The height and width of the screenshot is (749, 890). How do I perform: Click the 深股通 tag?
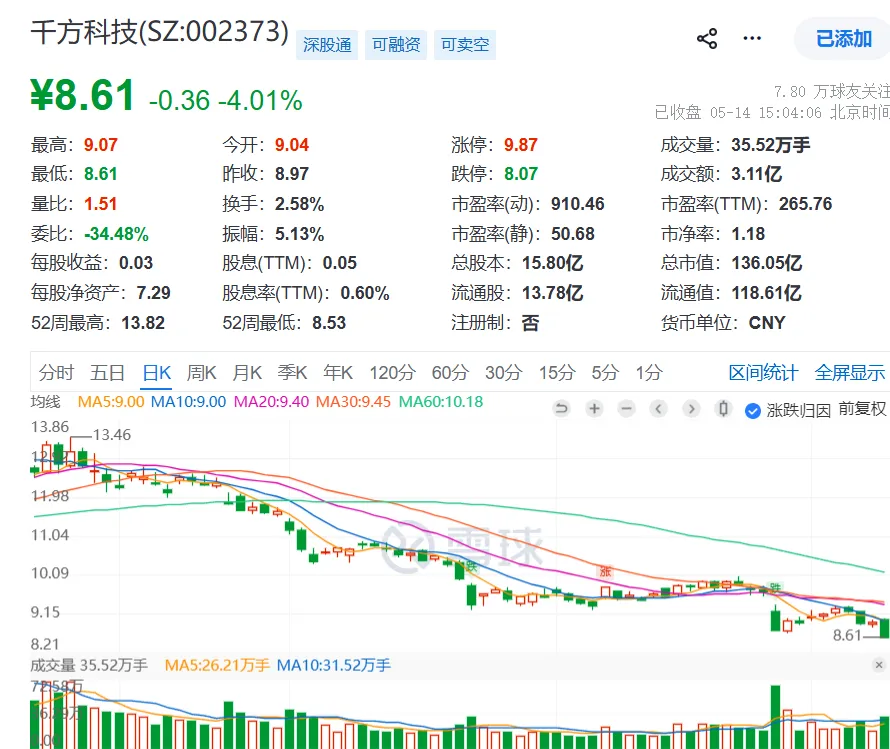pos(327,45)
